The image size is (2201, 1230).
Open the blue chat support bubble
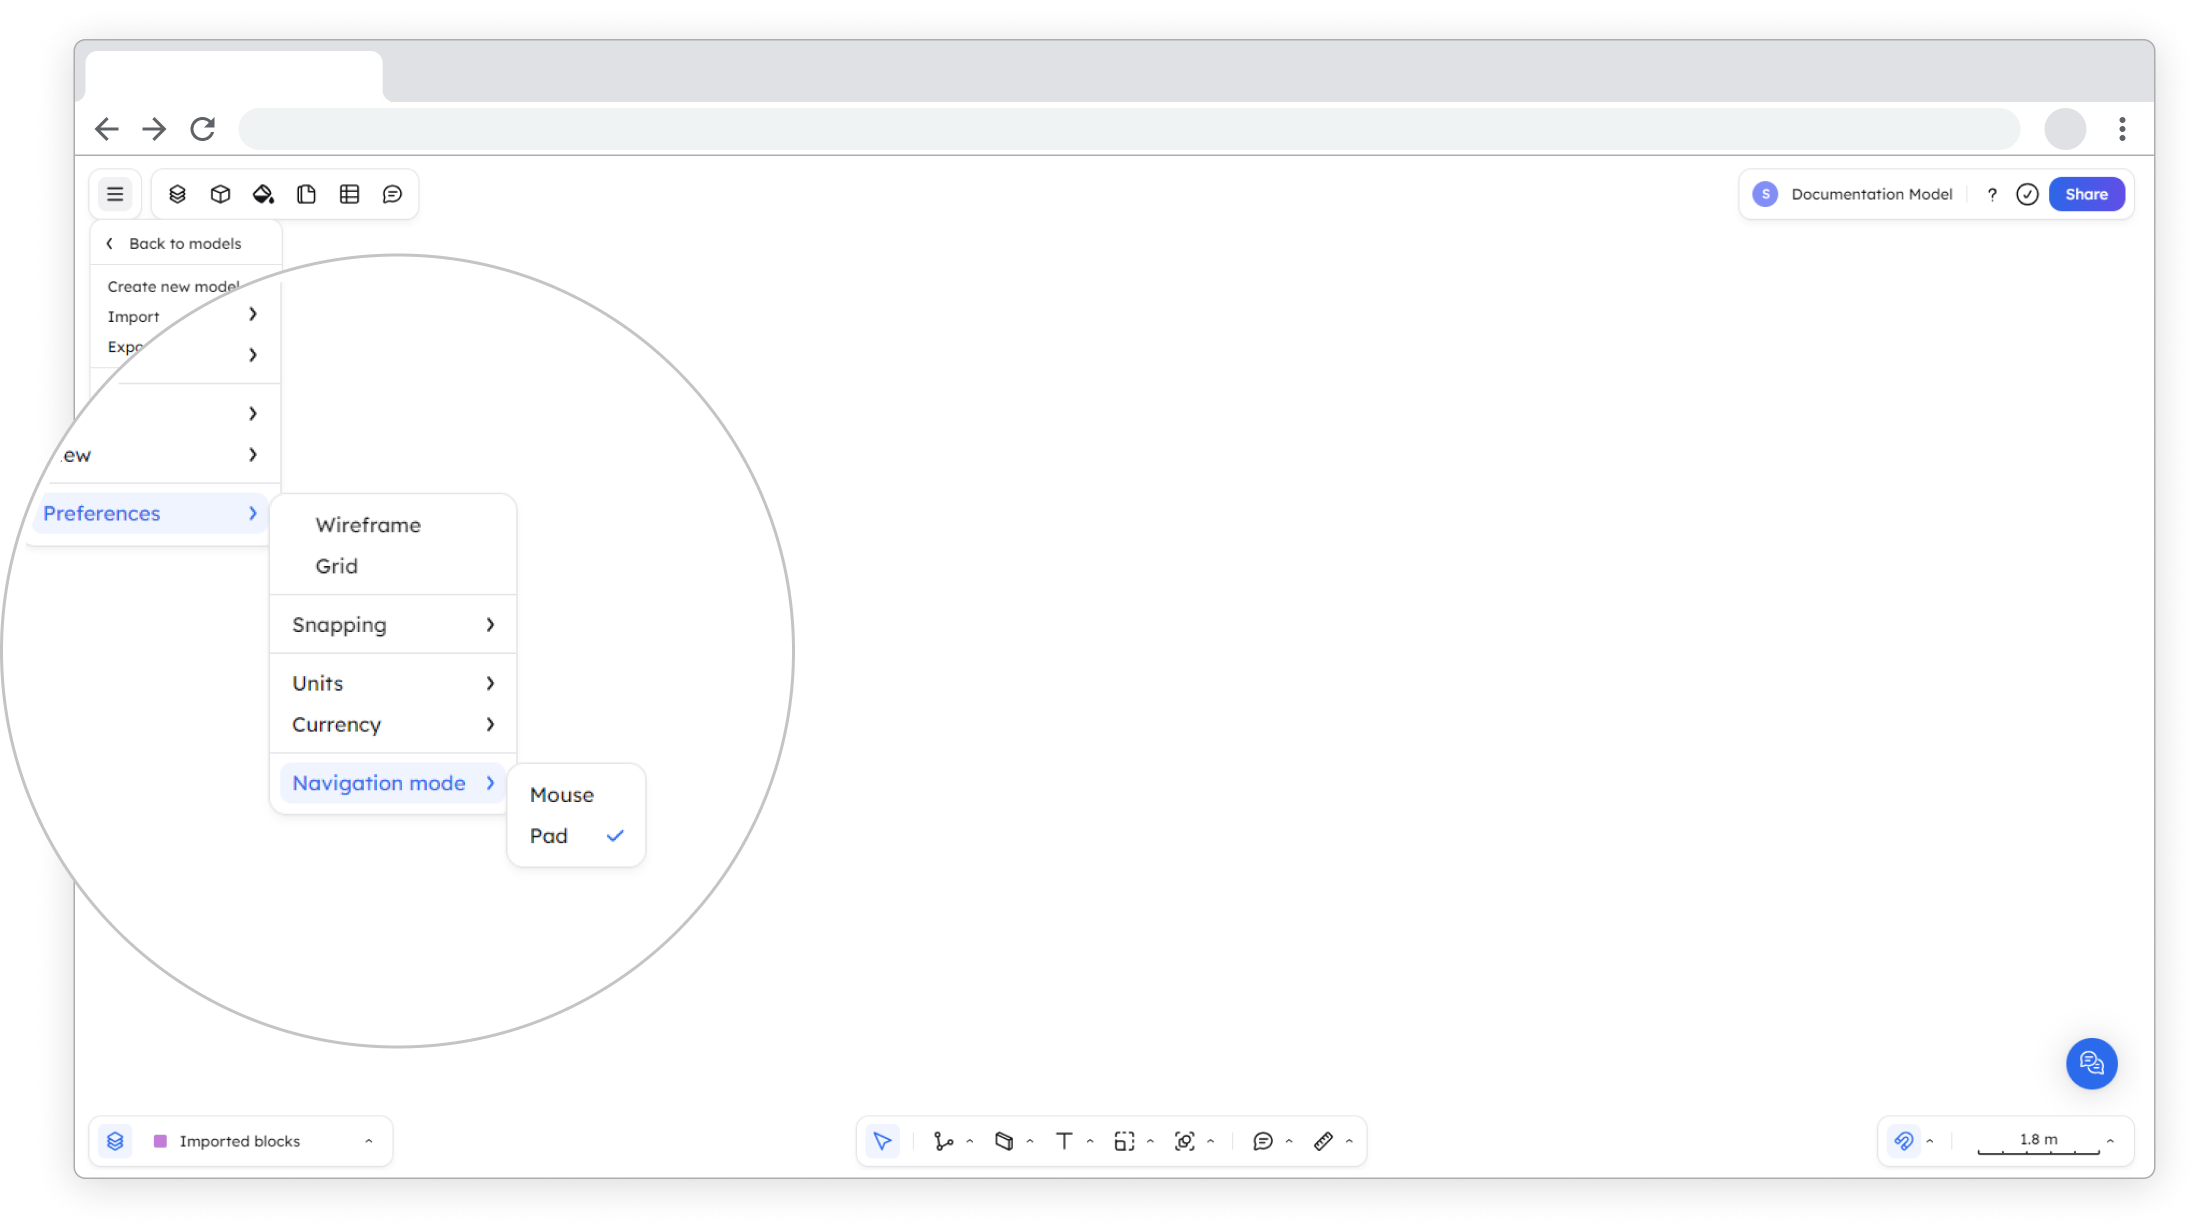pyautogui.click(x=2091, y=1063)
